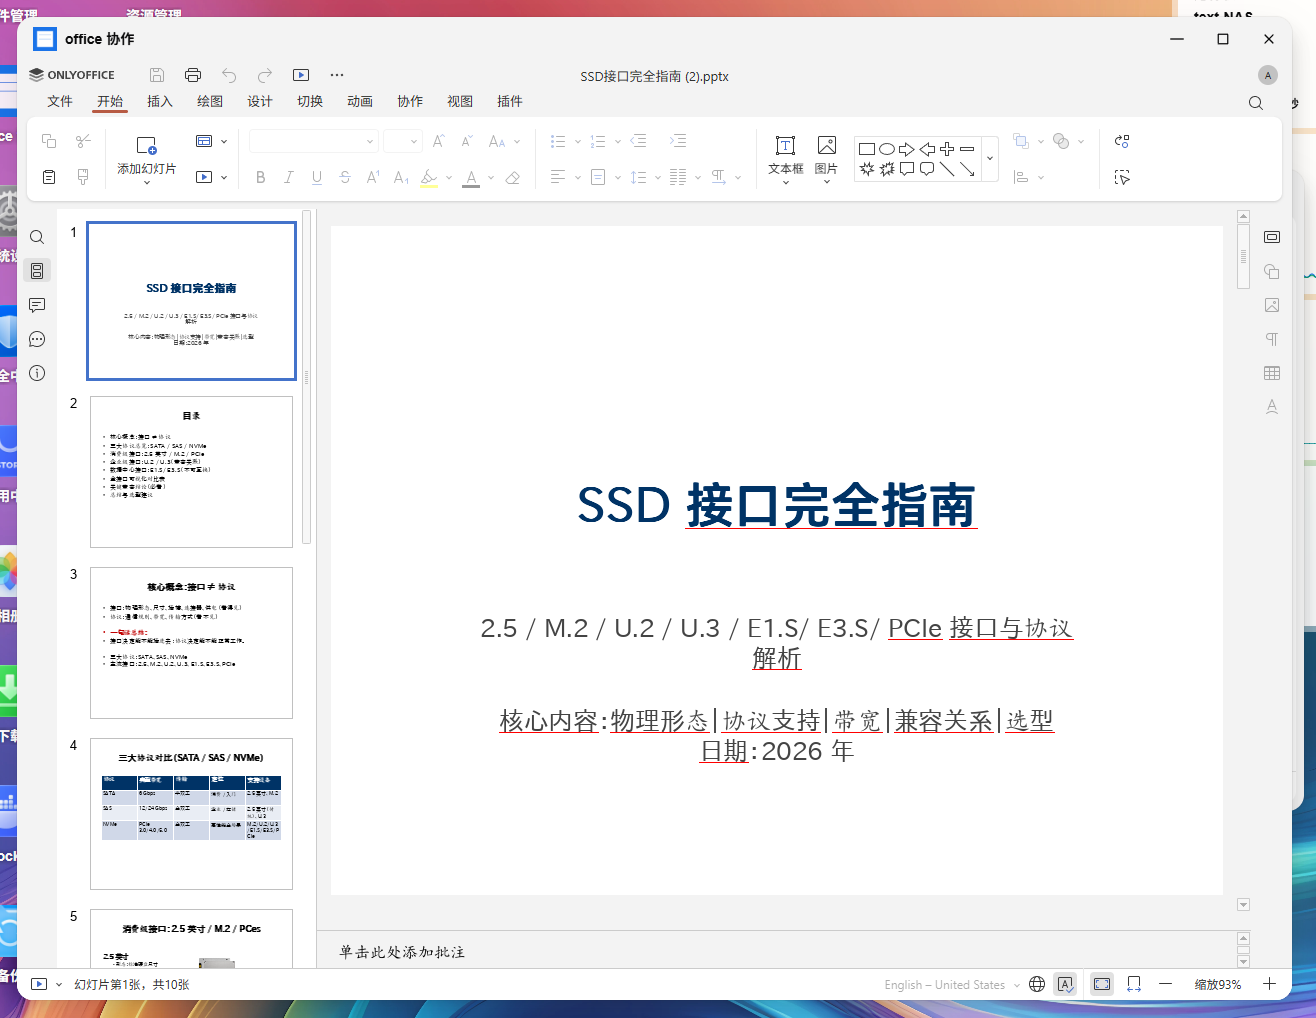Screen dimensions: 1316x1018
Task: Click the Clear style eraser icon
Action: (x=513, y=177)
